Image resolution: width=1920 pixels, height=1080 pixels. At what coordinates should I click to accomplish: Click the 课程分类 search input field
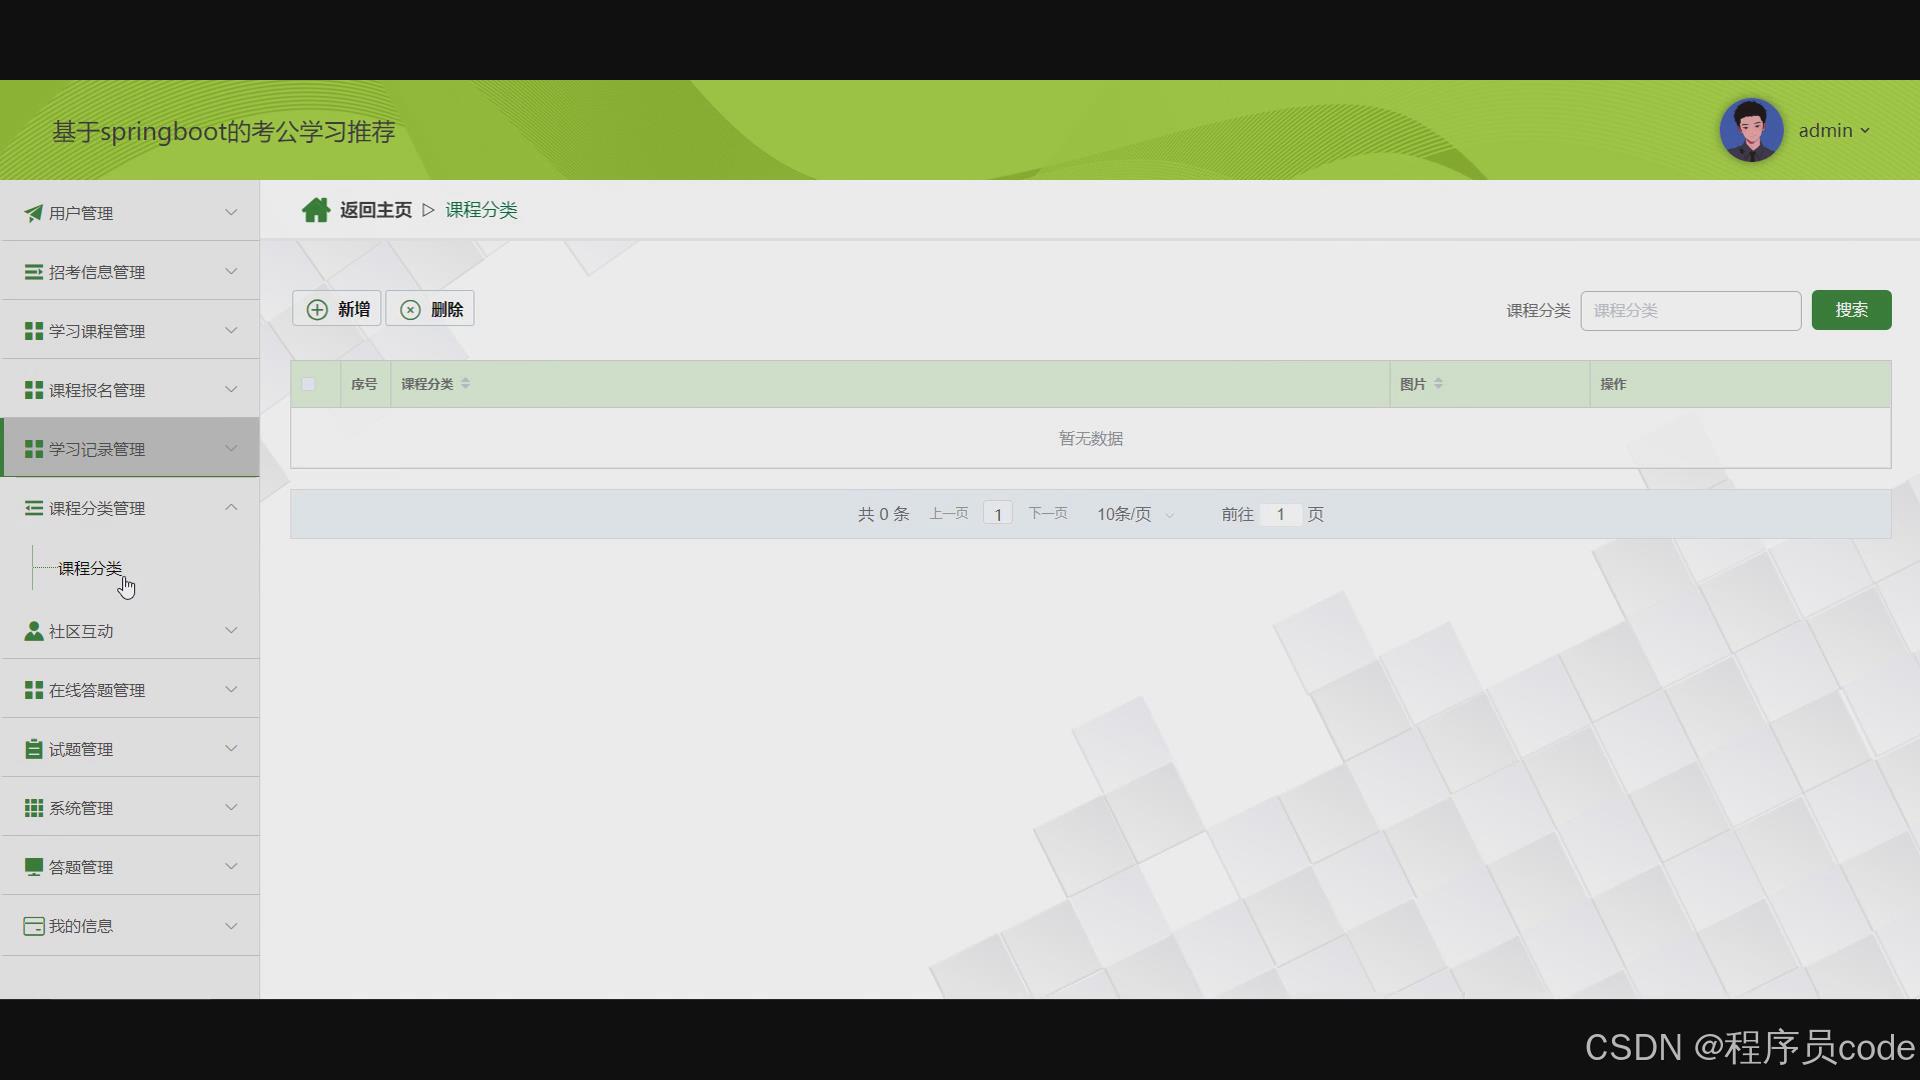pyautogui.click(x=1690, y=311)
